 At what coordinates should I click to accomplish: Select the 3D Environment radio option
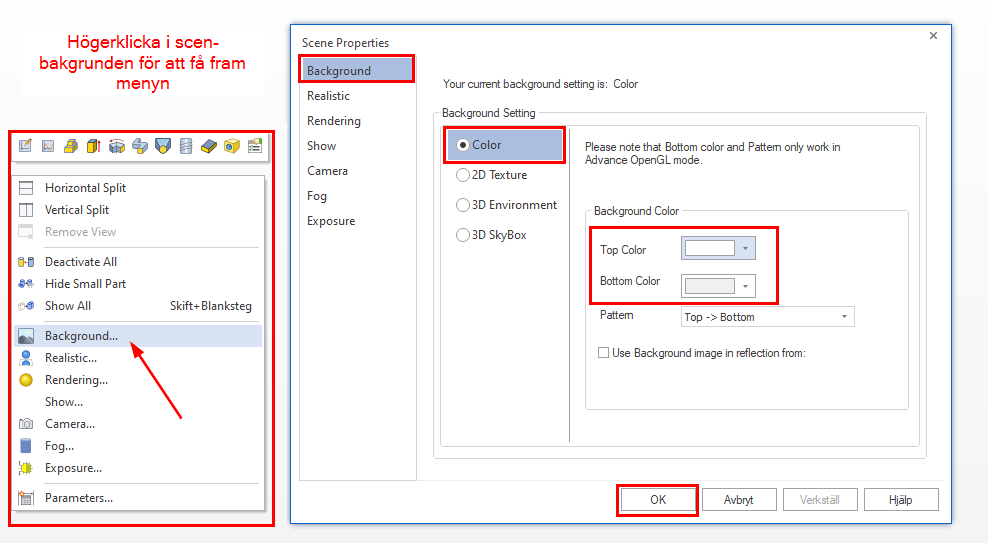[462, 205]
